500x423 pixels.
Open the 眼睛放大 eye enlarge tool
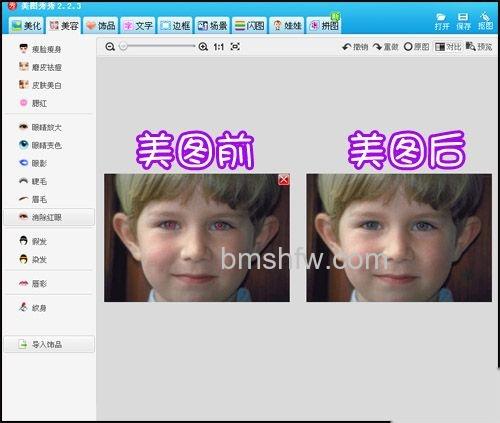[x=40, y=127]
